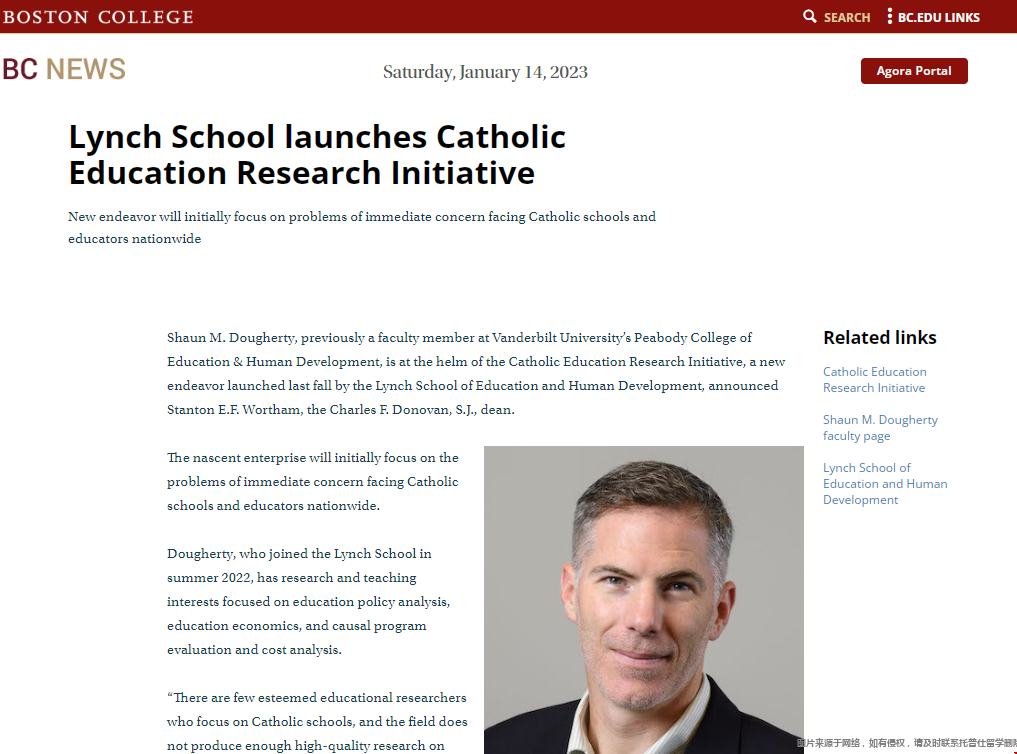This screenshot has height=754, width=1017.
Task: Click the search magnifying glass icon
Action: pyautogui.click(x=810, y=17)
